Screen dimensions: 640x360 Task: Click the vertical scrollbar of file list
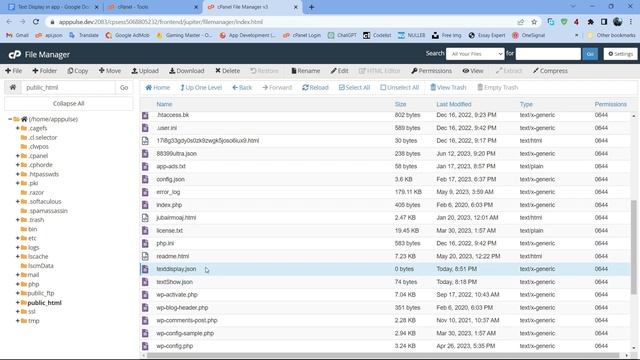click(633, 247)
